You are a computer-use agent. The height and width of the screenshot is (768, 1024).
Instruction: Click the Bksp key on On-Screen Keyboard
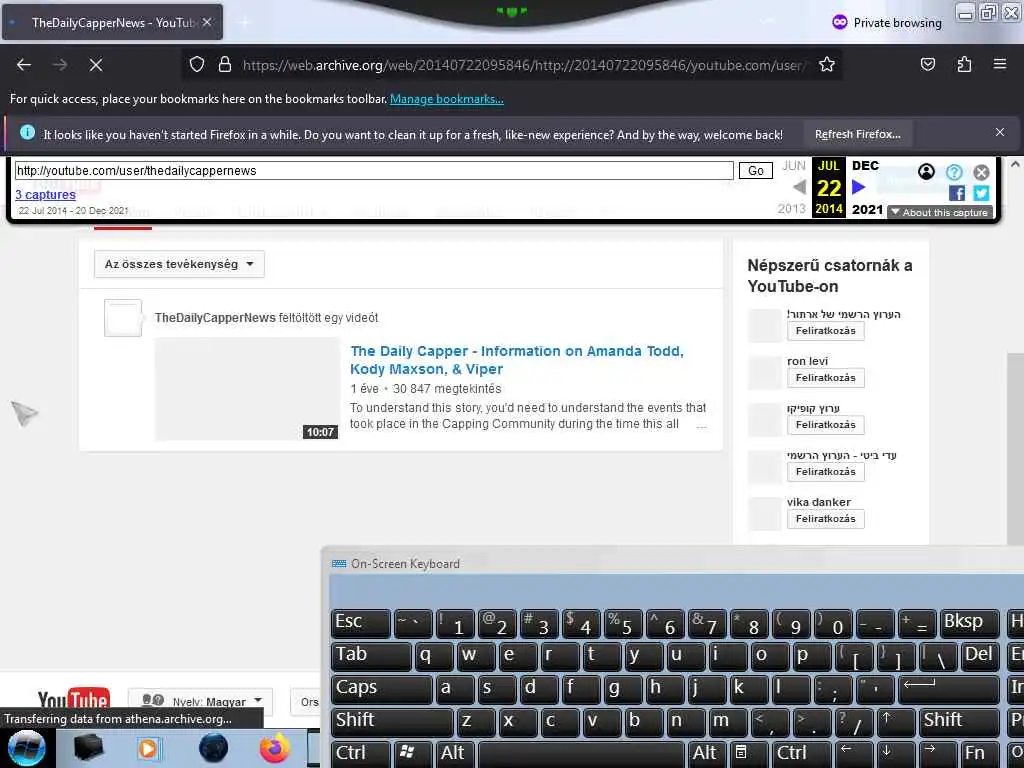click(969, 624)
